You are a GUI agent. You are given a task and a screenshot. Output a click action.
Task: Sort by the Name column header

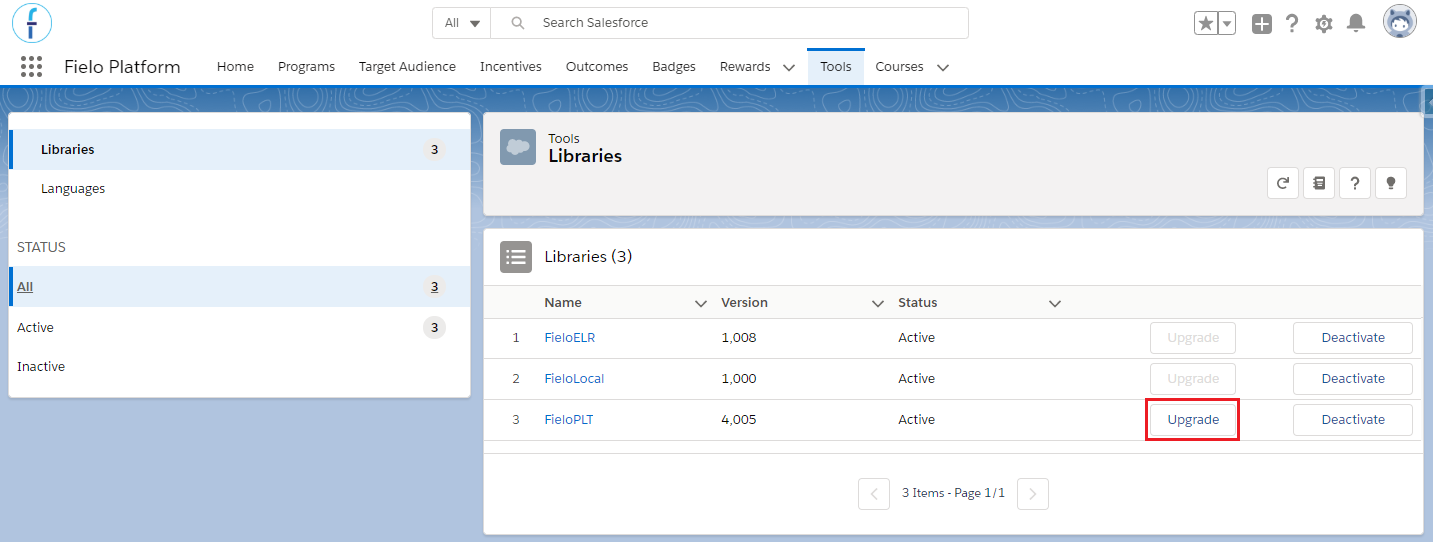click(563, 303)
